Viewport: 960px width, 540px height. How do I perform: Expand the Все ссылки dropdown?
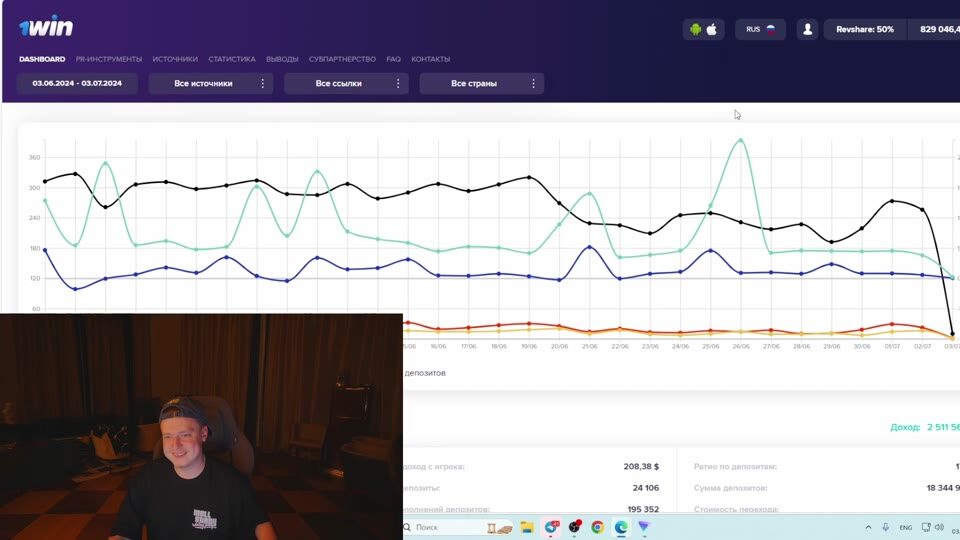coord(346,84)
